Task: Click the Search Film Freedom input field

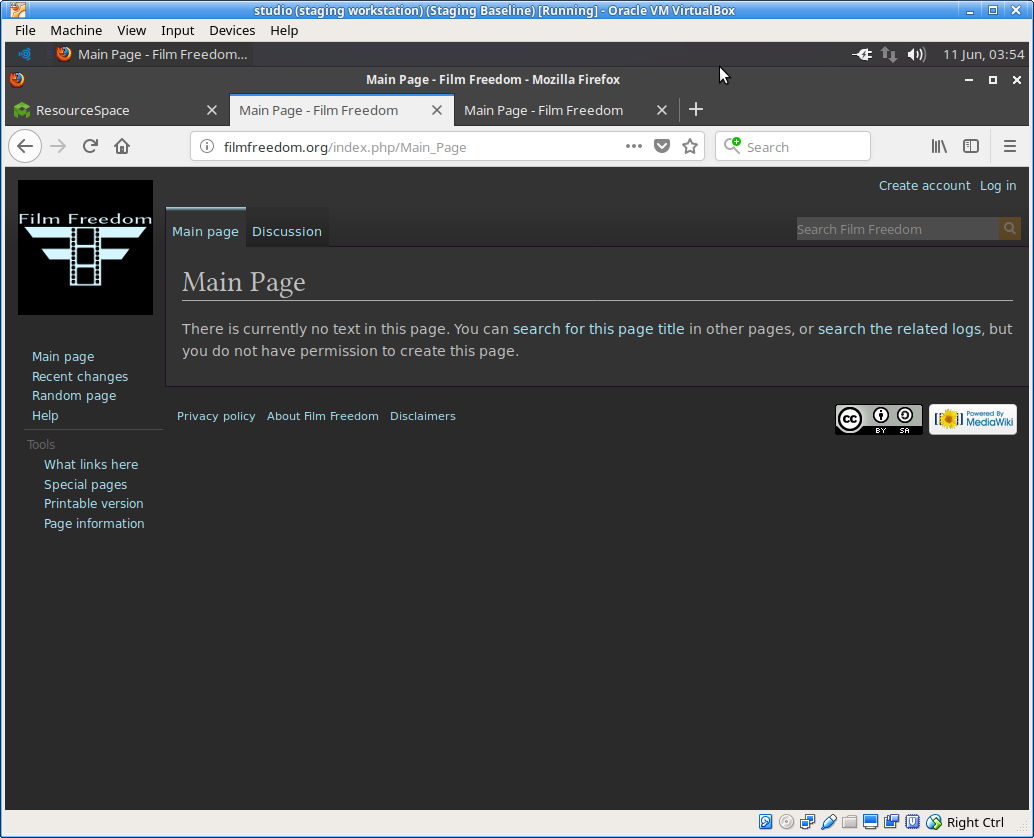Action: (896, 229)
